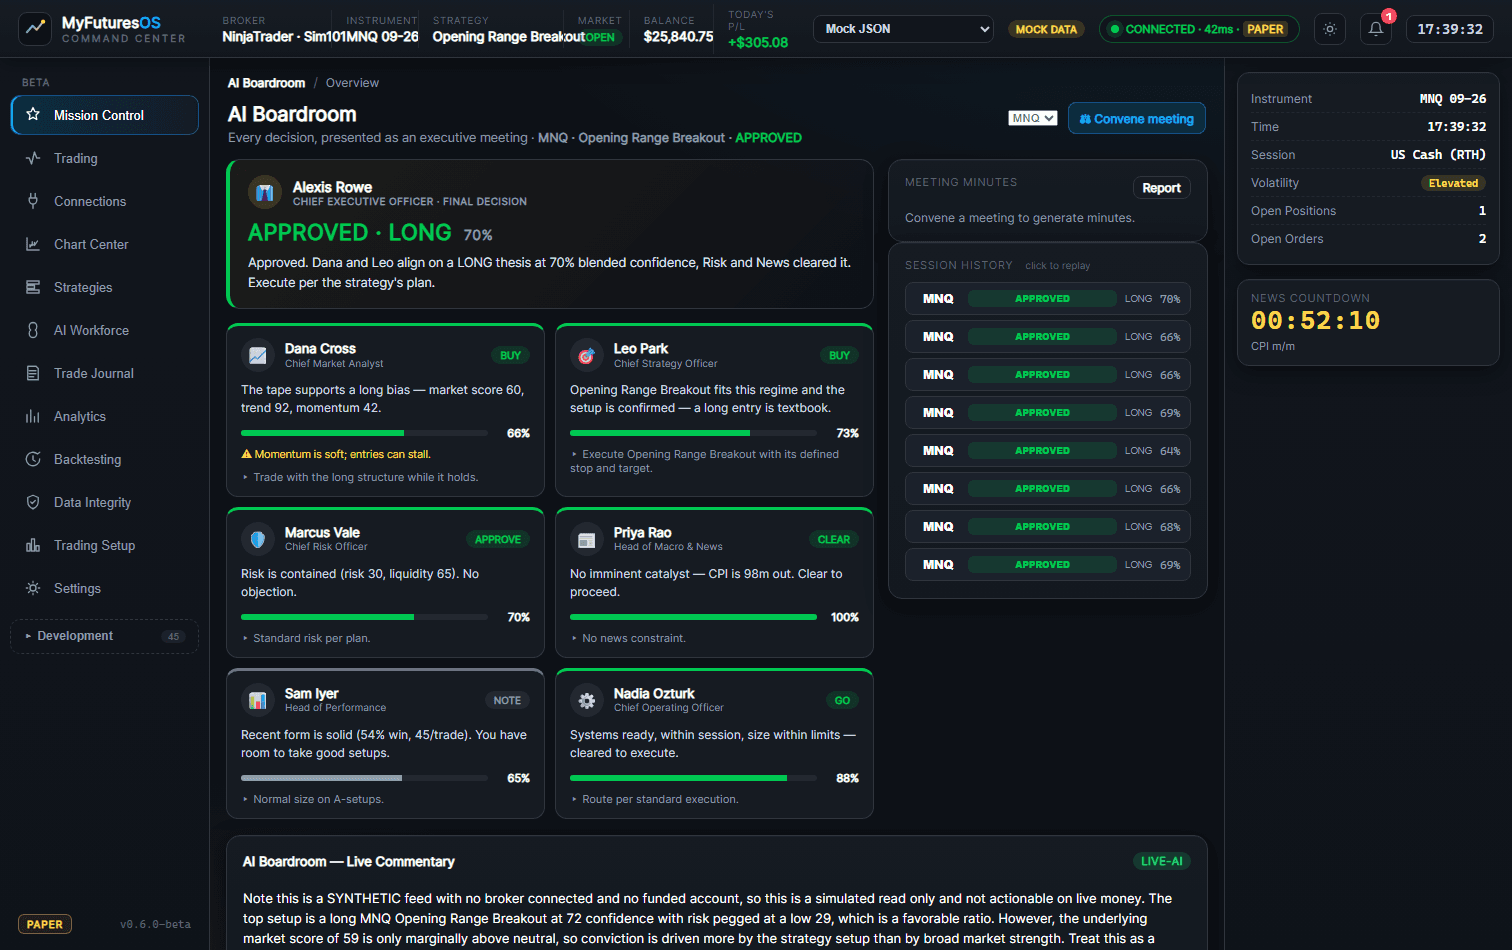
Task: Click the Backtesting clock icon
Action: click(33, 459)
